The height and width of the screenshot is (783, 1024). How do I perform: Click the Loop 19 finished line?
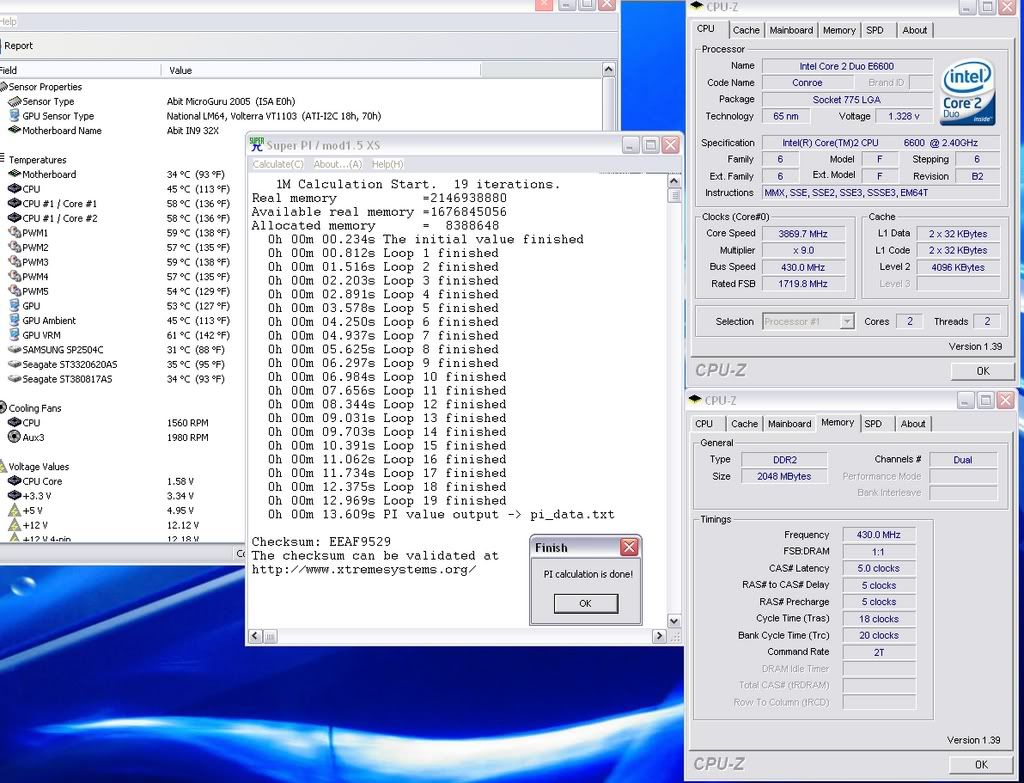387,501
